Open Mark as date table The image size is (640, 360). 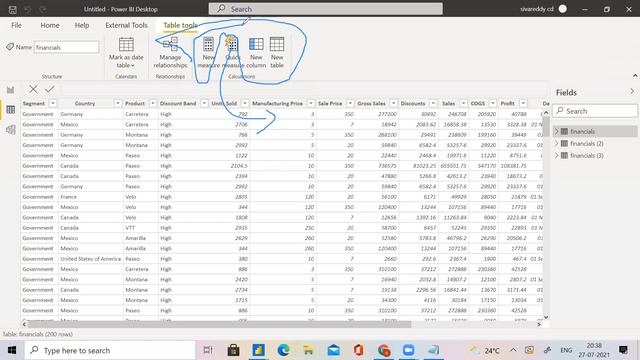(x=126, y=53)
